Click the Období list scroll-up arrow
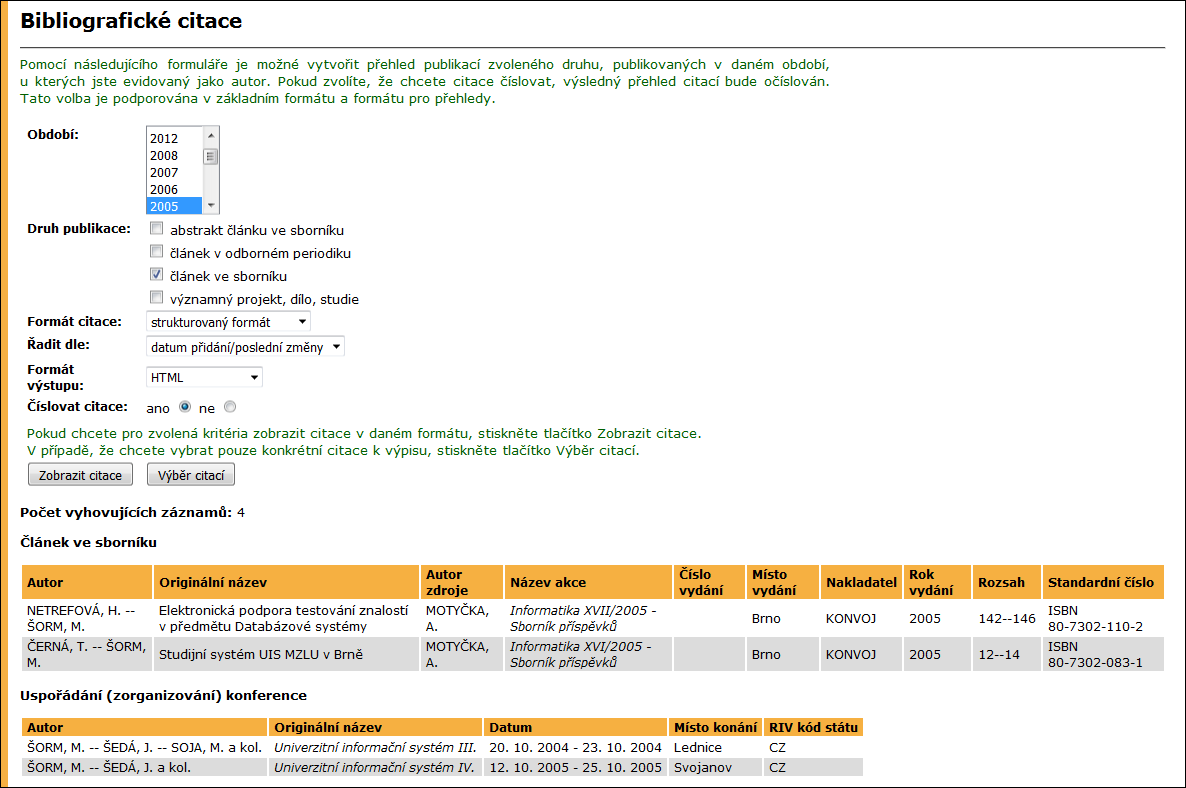 click(x=211, y=135)
